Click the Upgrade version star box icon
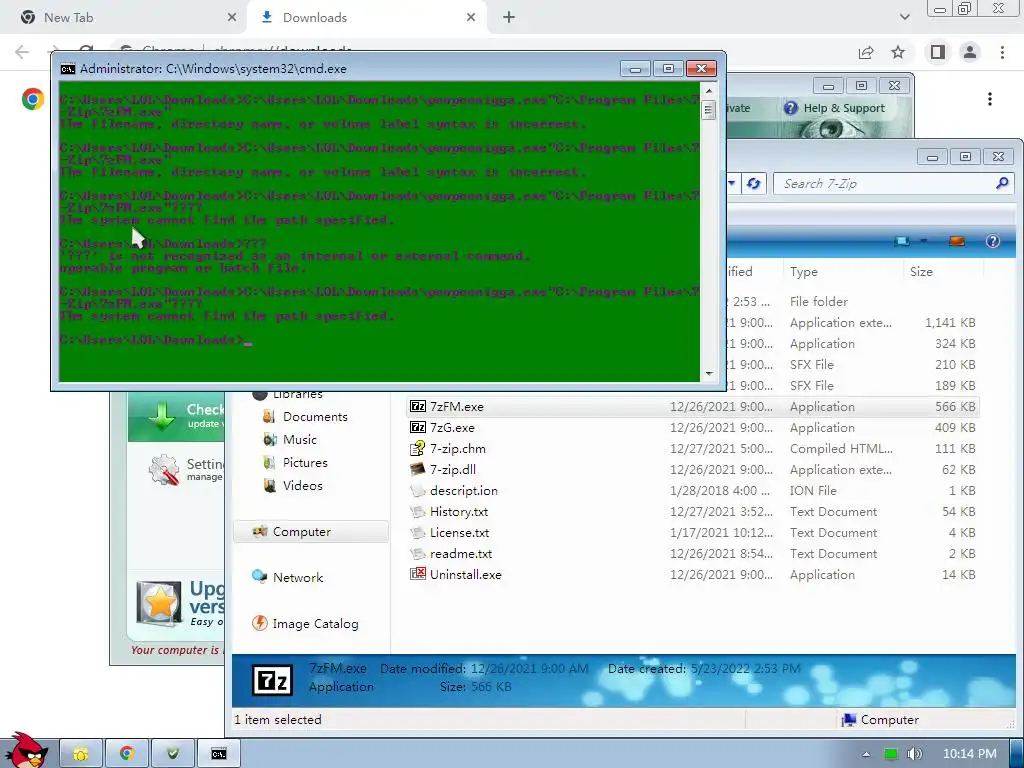The width and height of the screenshot is (1024, 768). pyautogui.click(x=159, y=603)
